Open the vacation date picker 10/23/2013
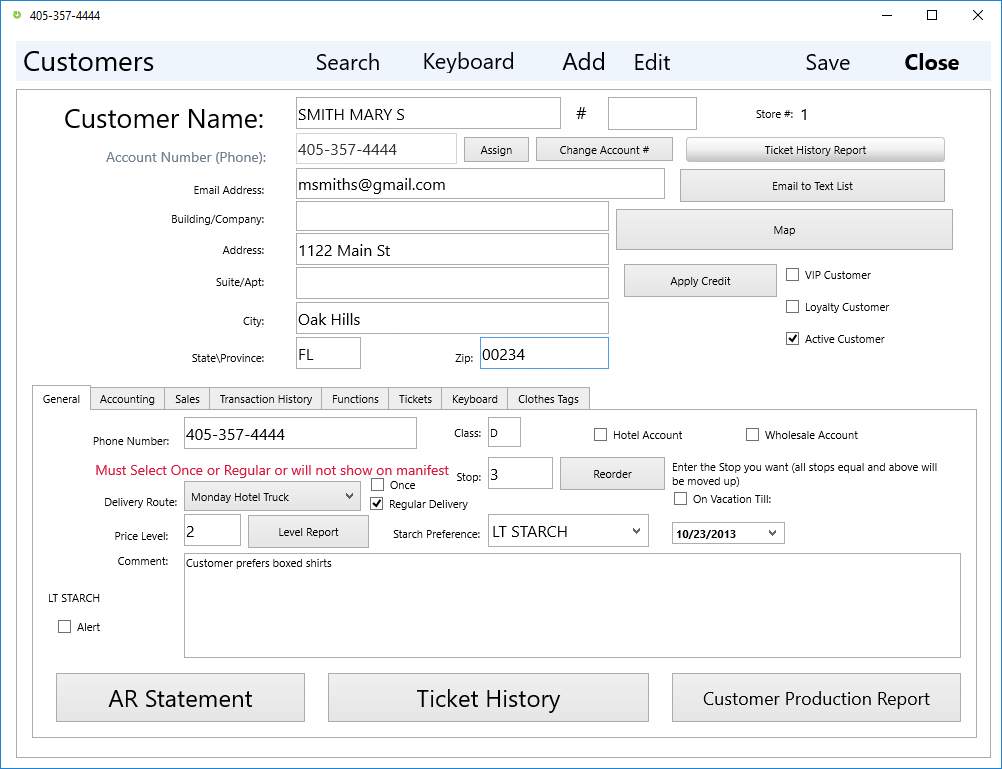 click(x=728, y=533)
